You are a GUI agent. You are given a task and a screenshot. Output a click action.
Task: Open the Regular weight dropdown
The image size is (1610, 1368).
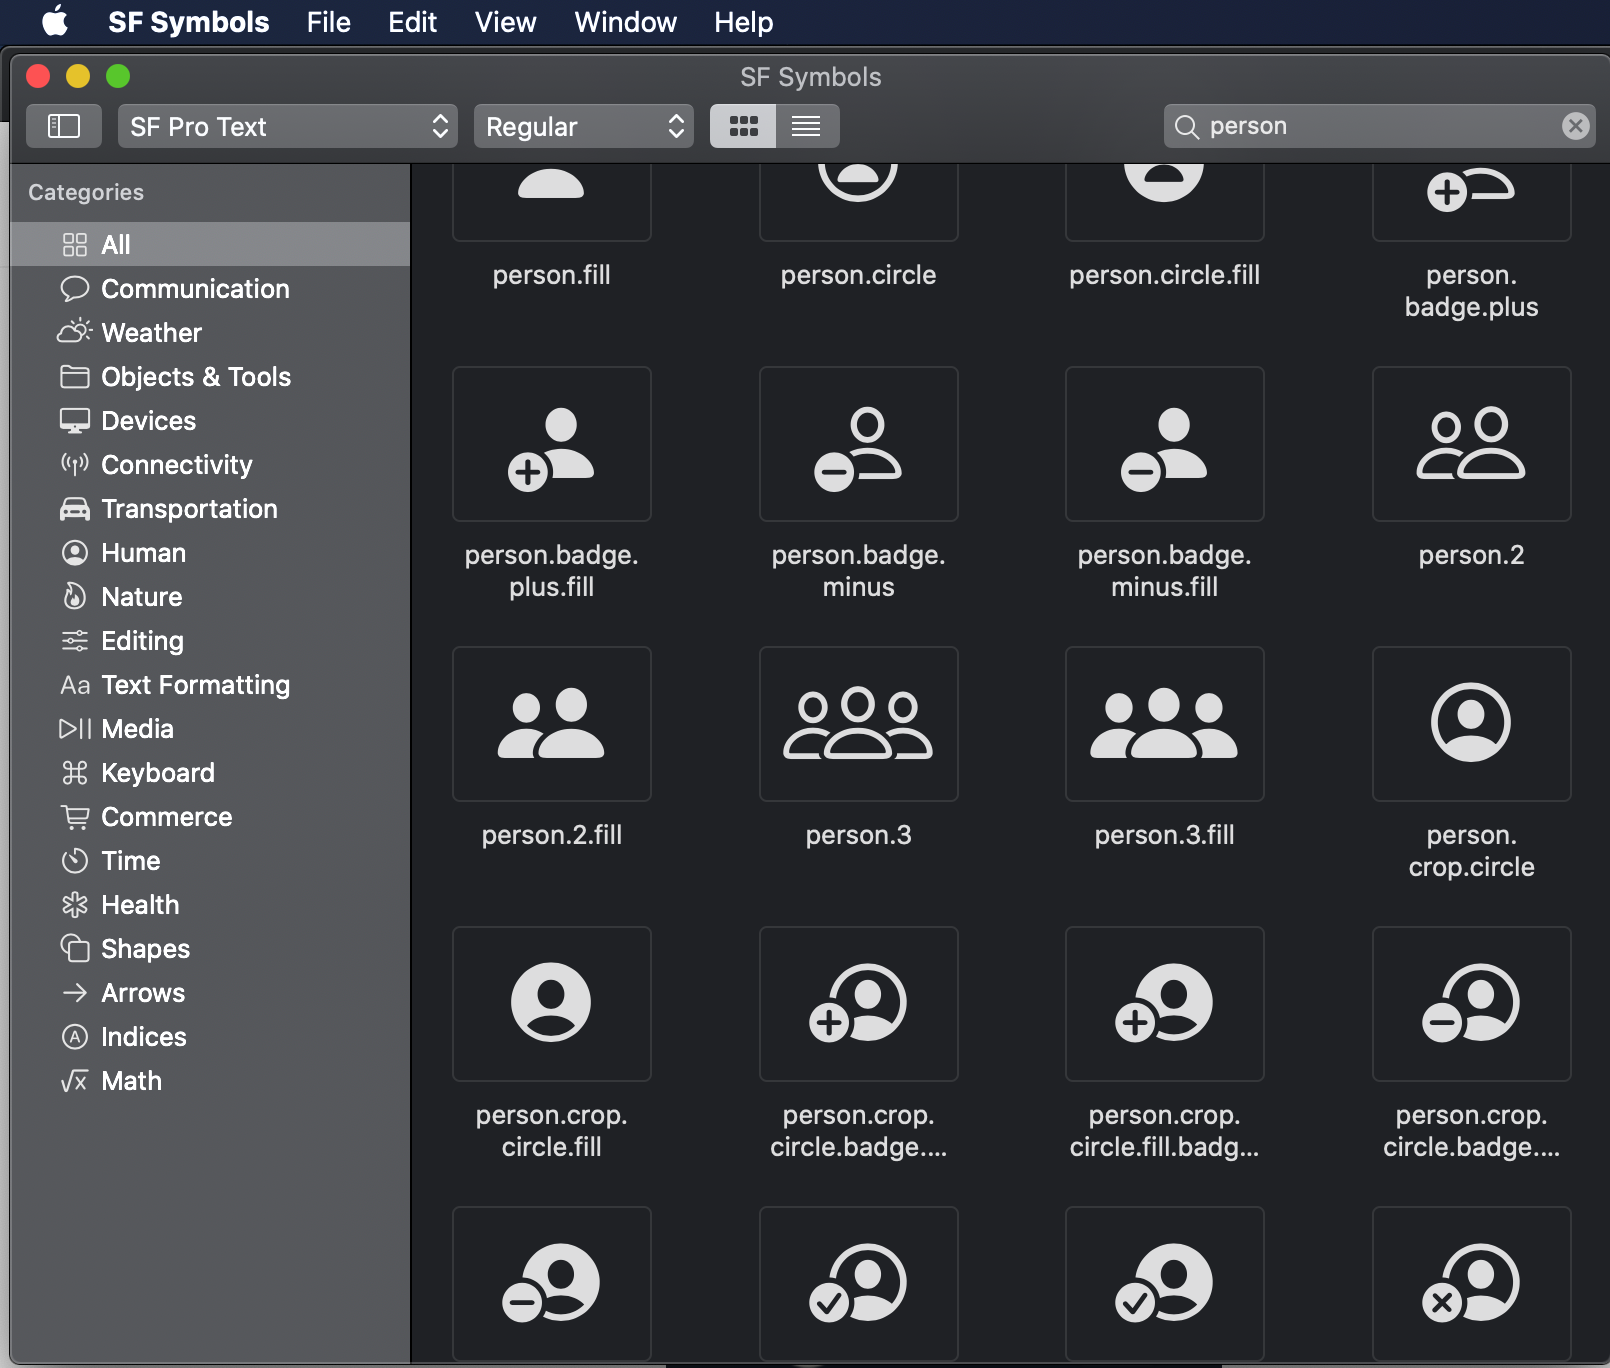point(584,126)
